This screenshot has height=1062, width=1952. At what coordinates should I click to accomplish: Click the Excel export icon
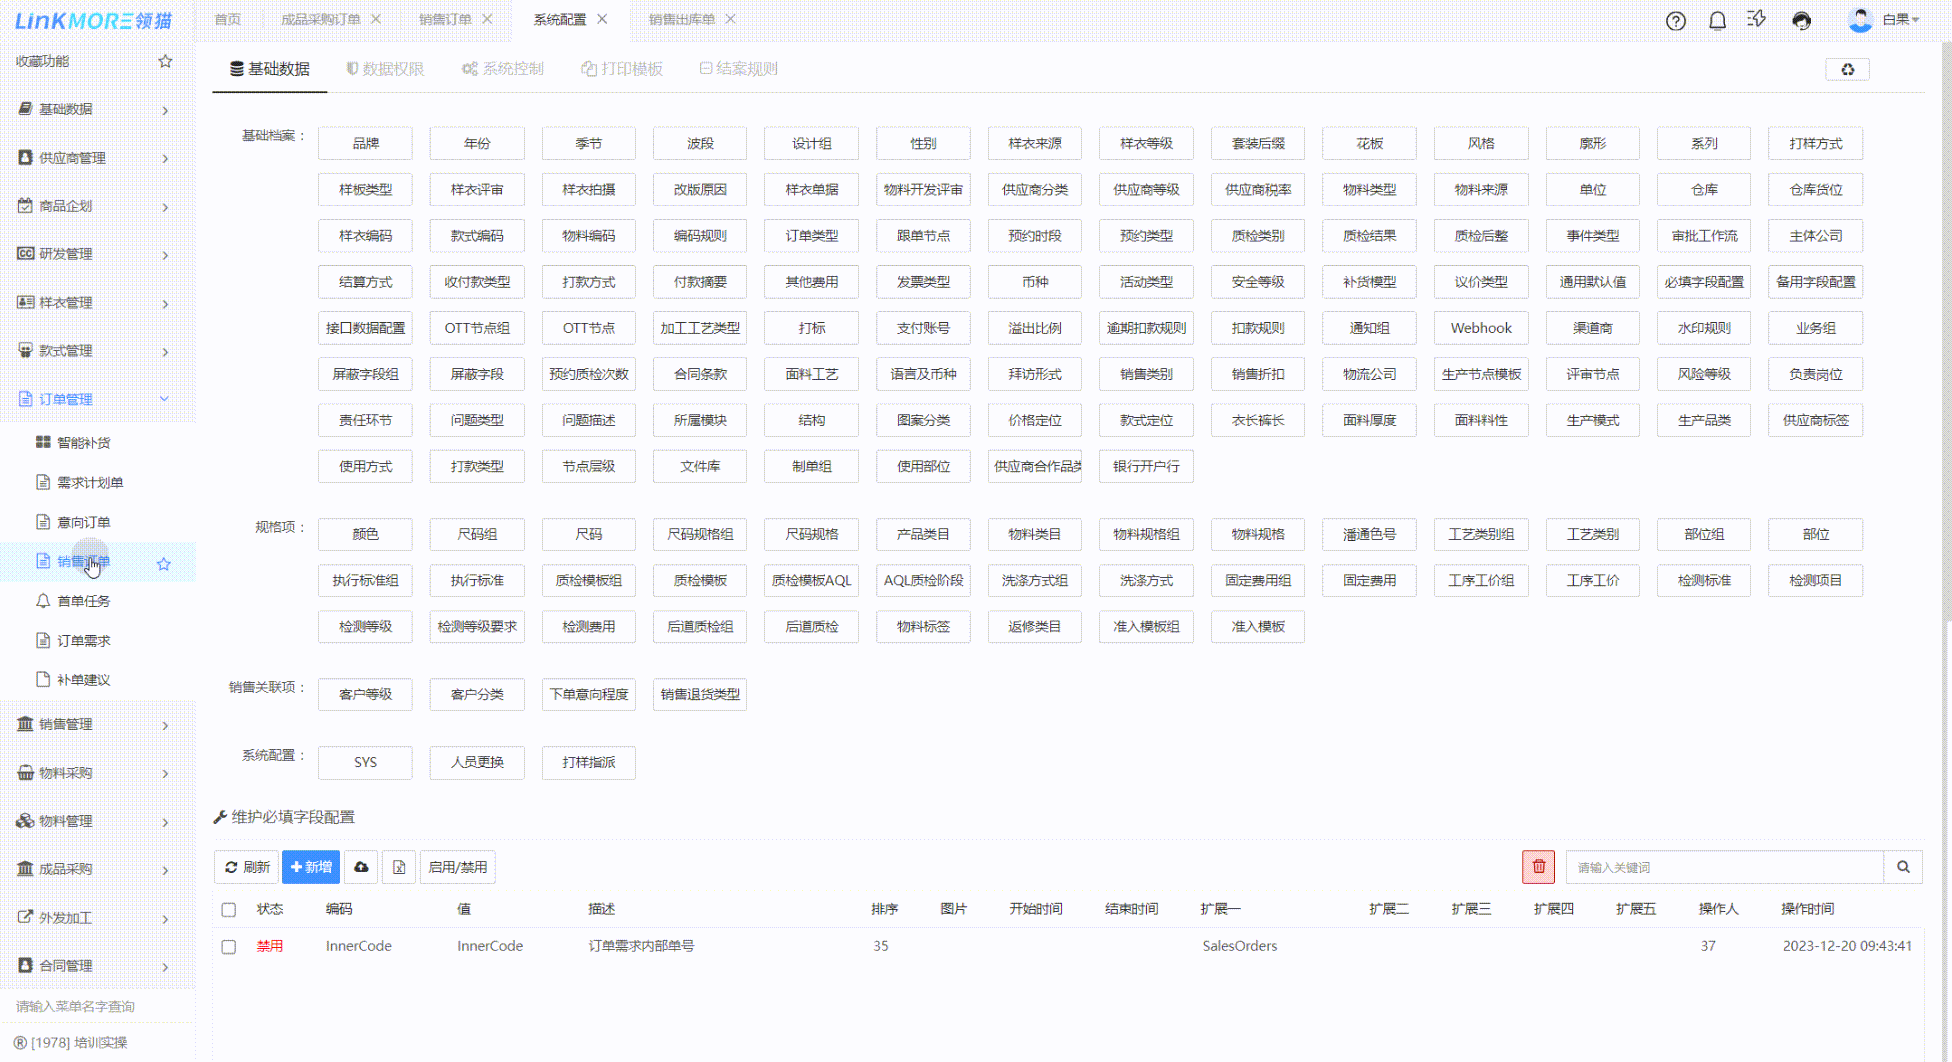click(399, 867)
